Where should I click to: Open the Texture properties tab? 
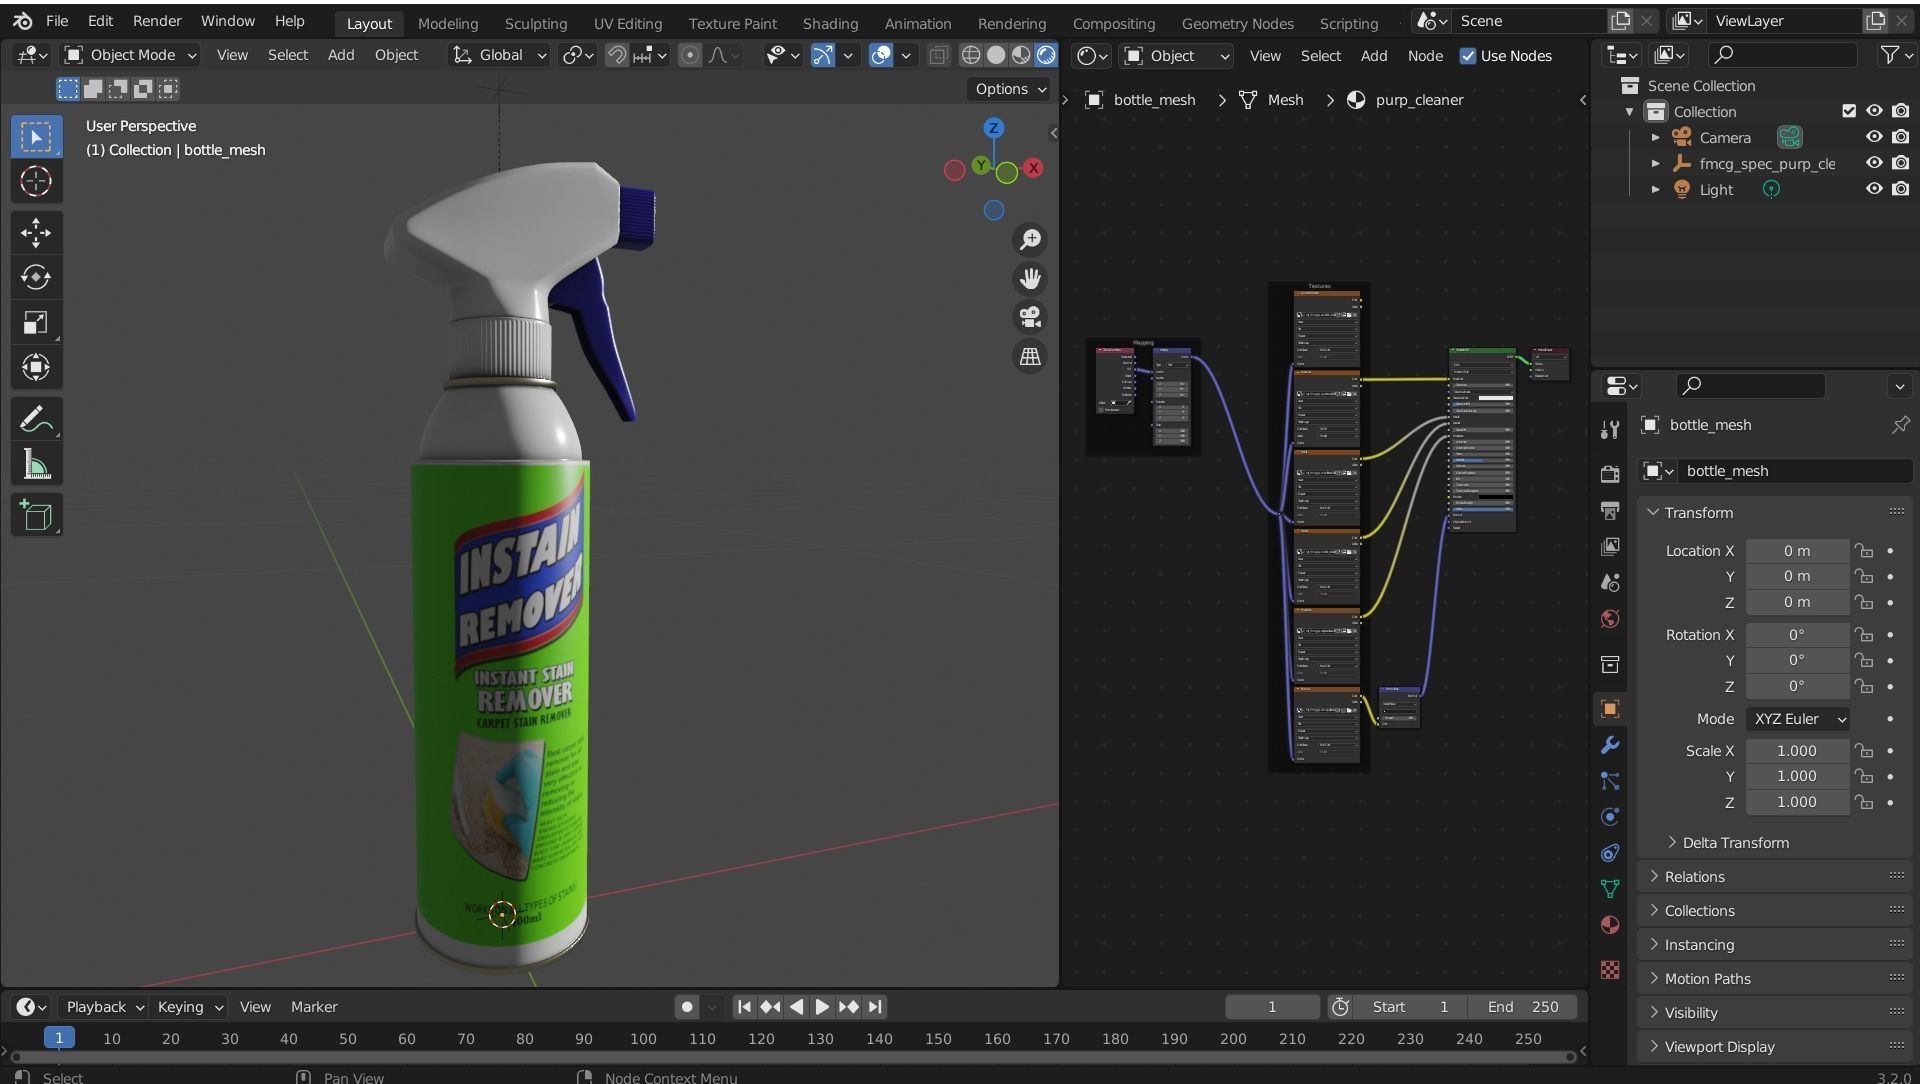(x=1610, y=969)
